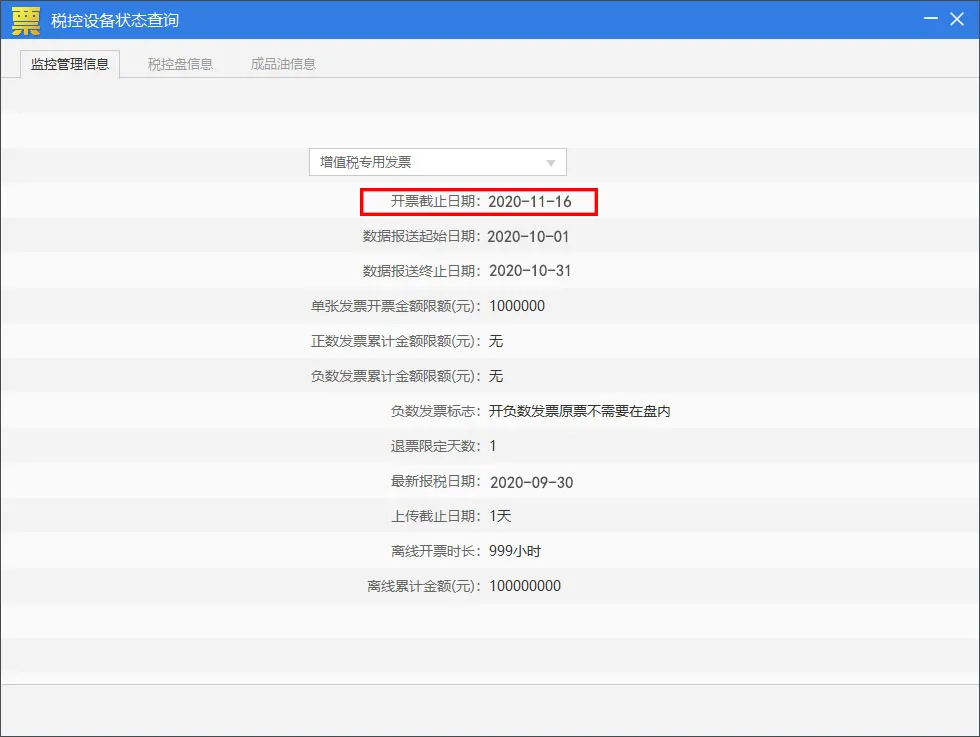Go to the 成品油信息 tab

[x=283, y=64]
